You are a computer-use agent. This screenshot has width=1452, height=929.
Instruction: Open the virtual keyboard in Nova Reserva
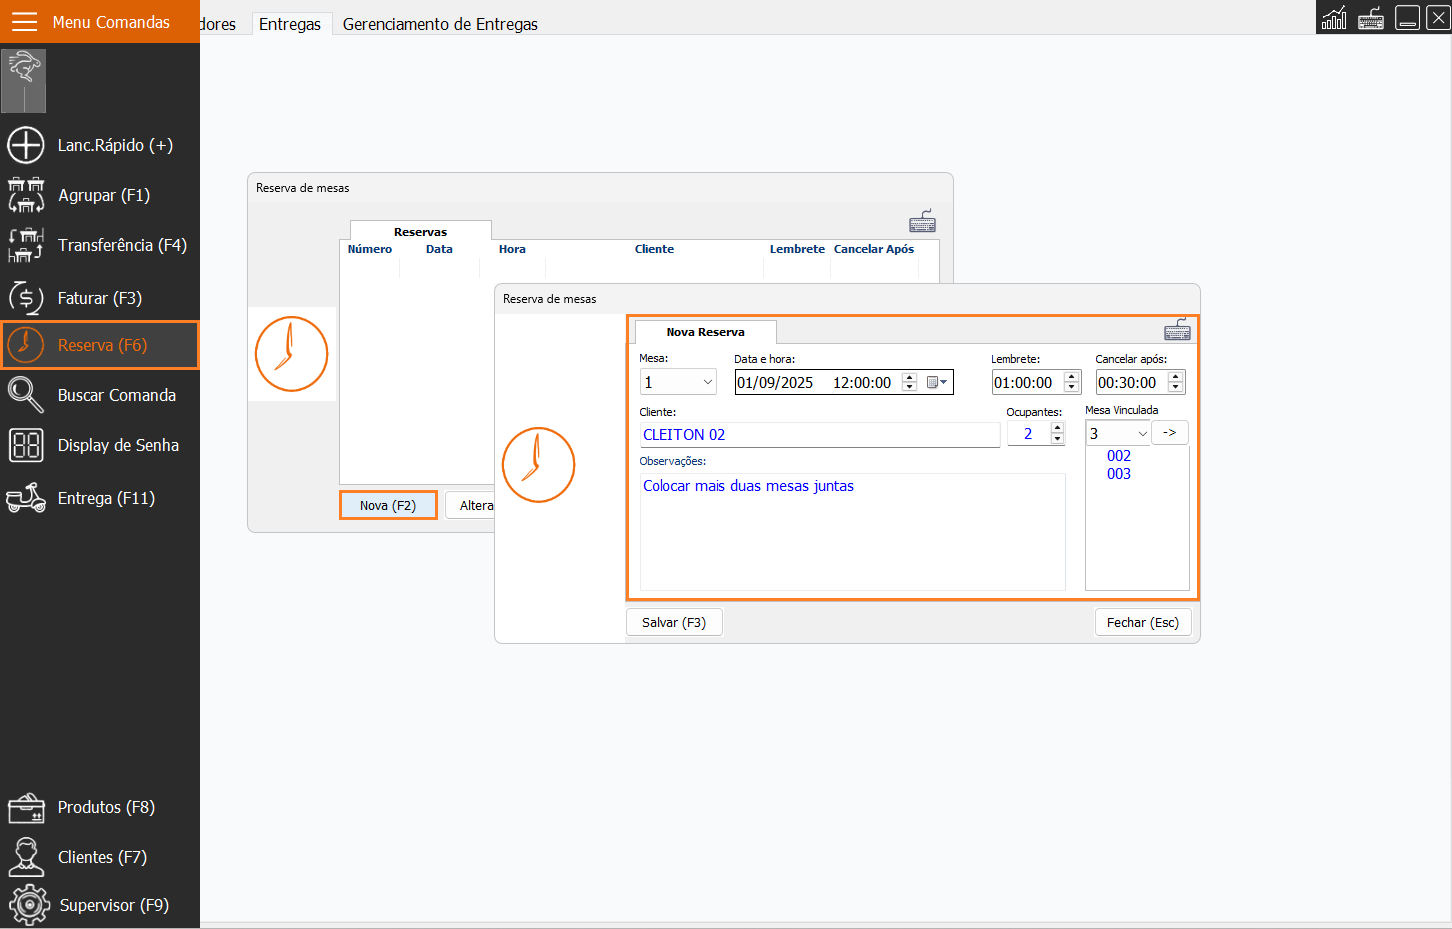(x=1177, y=330)
